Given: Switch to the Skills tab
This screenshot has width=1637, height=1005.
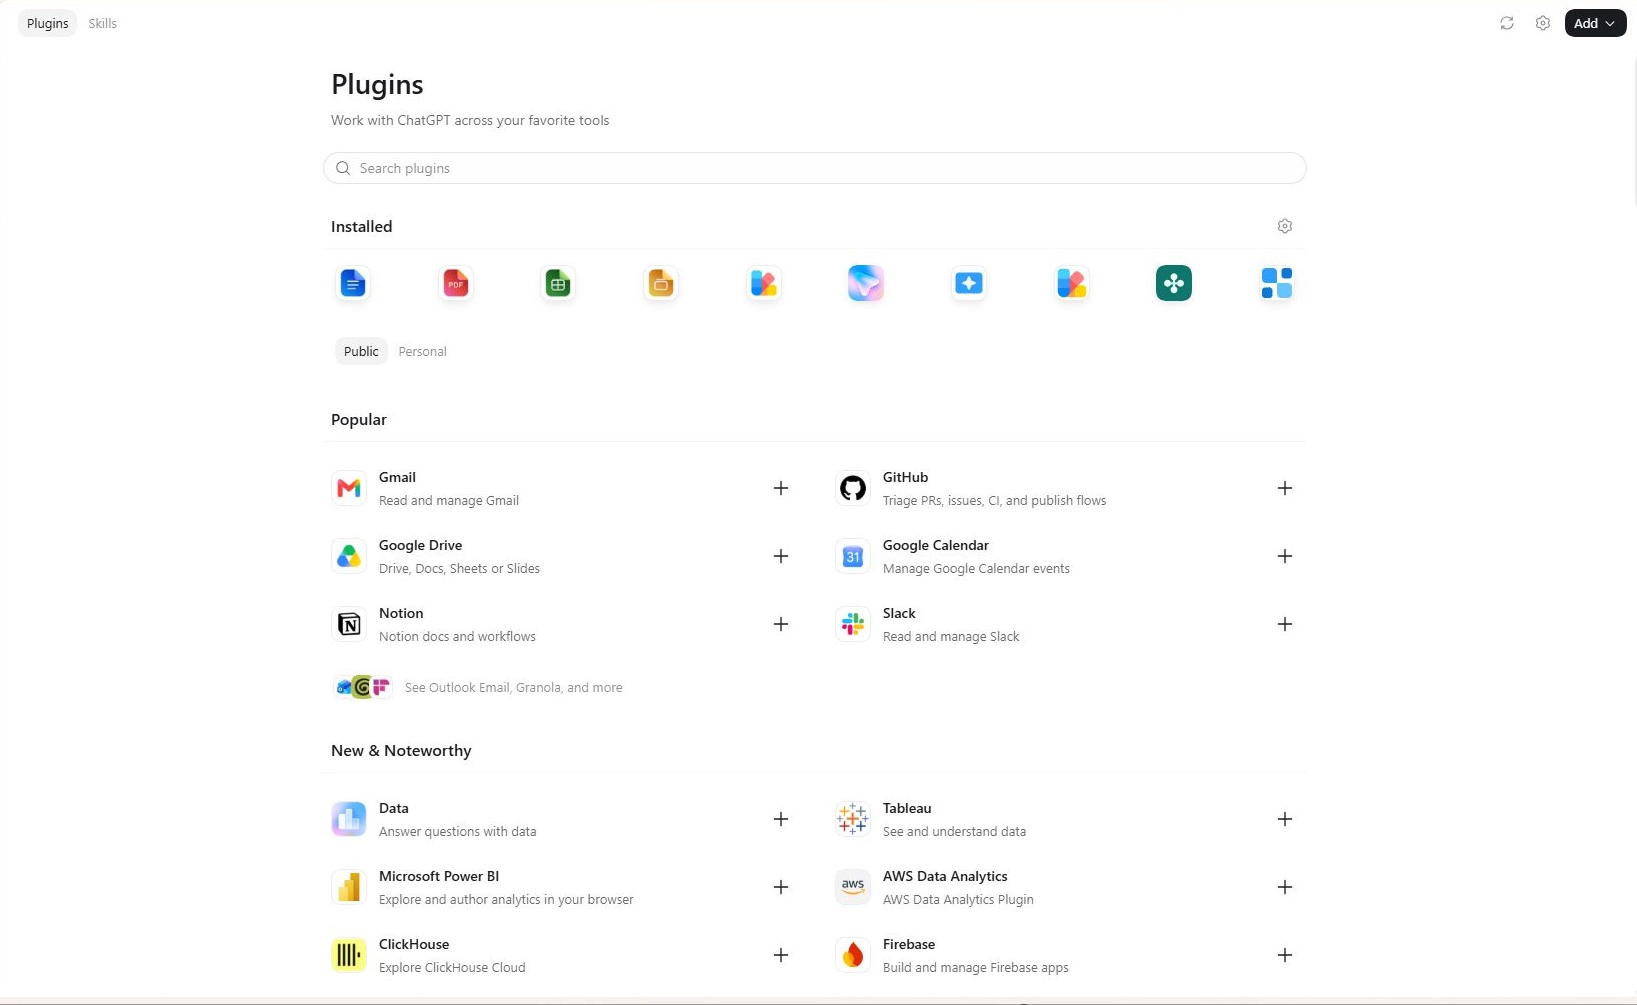Looking at the screenshot, I should [x=102, y=23].
